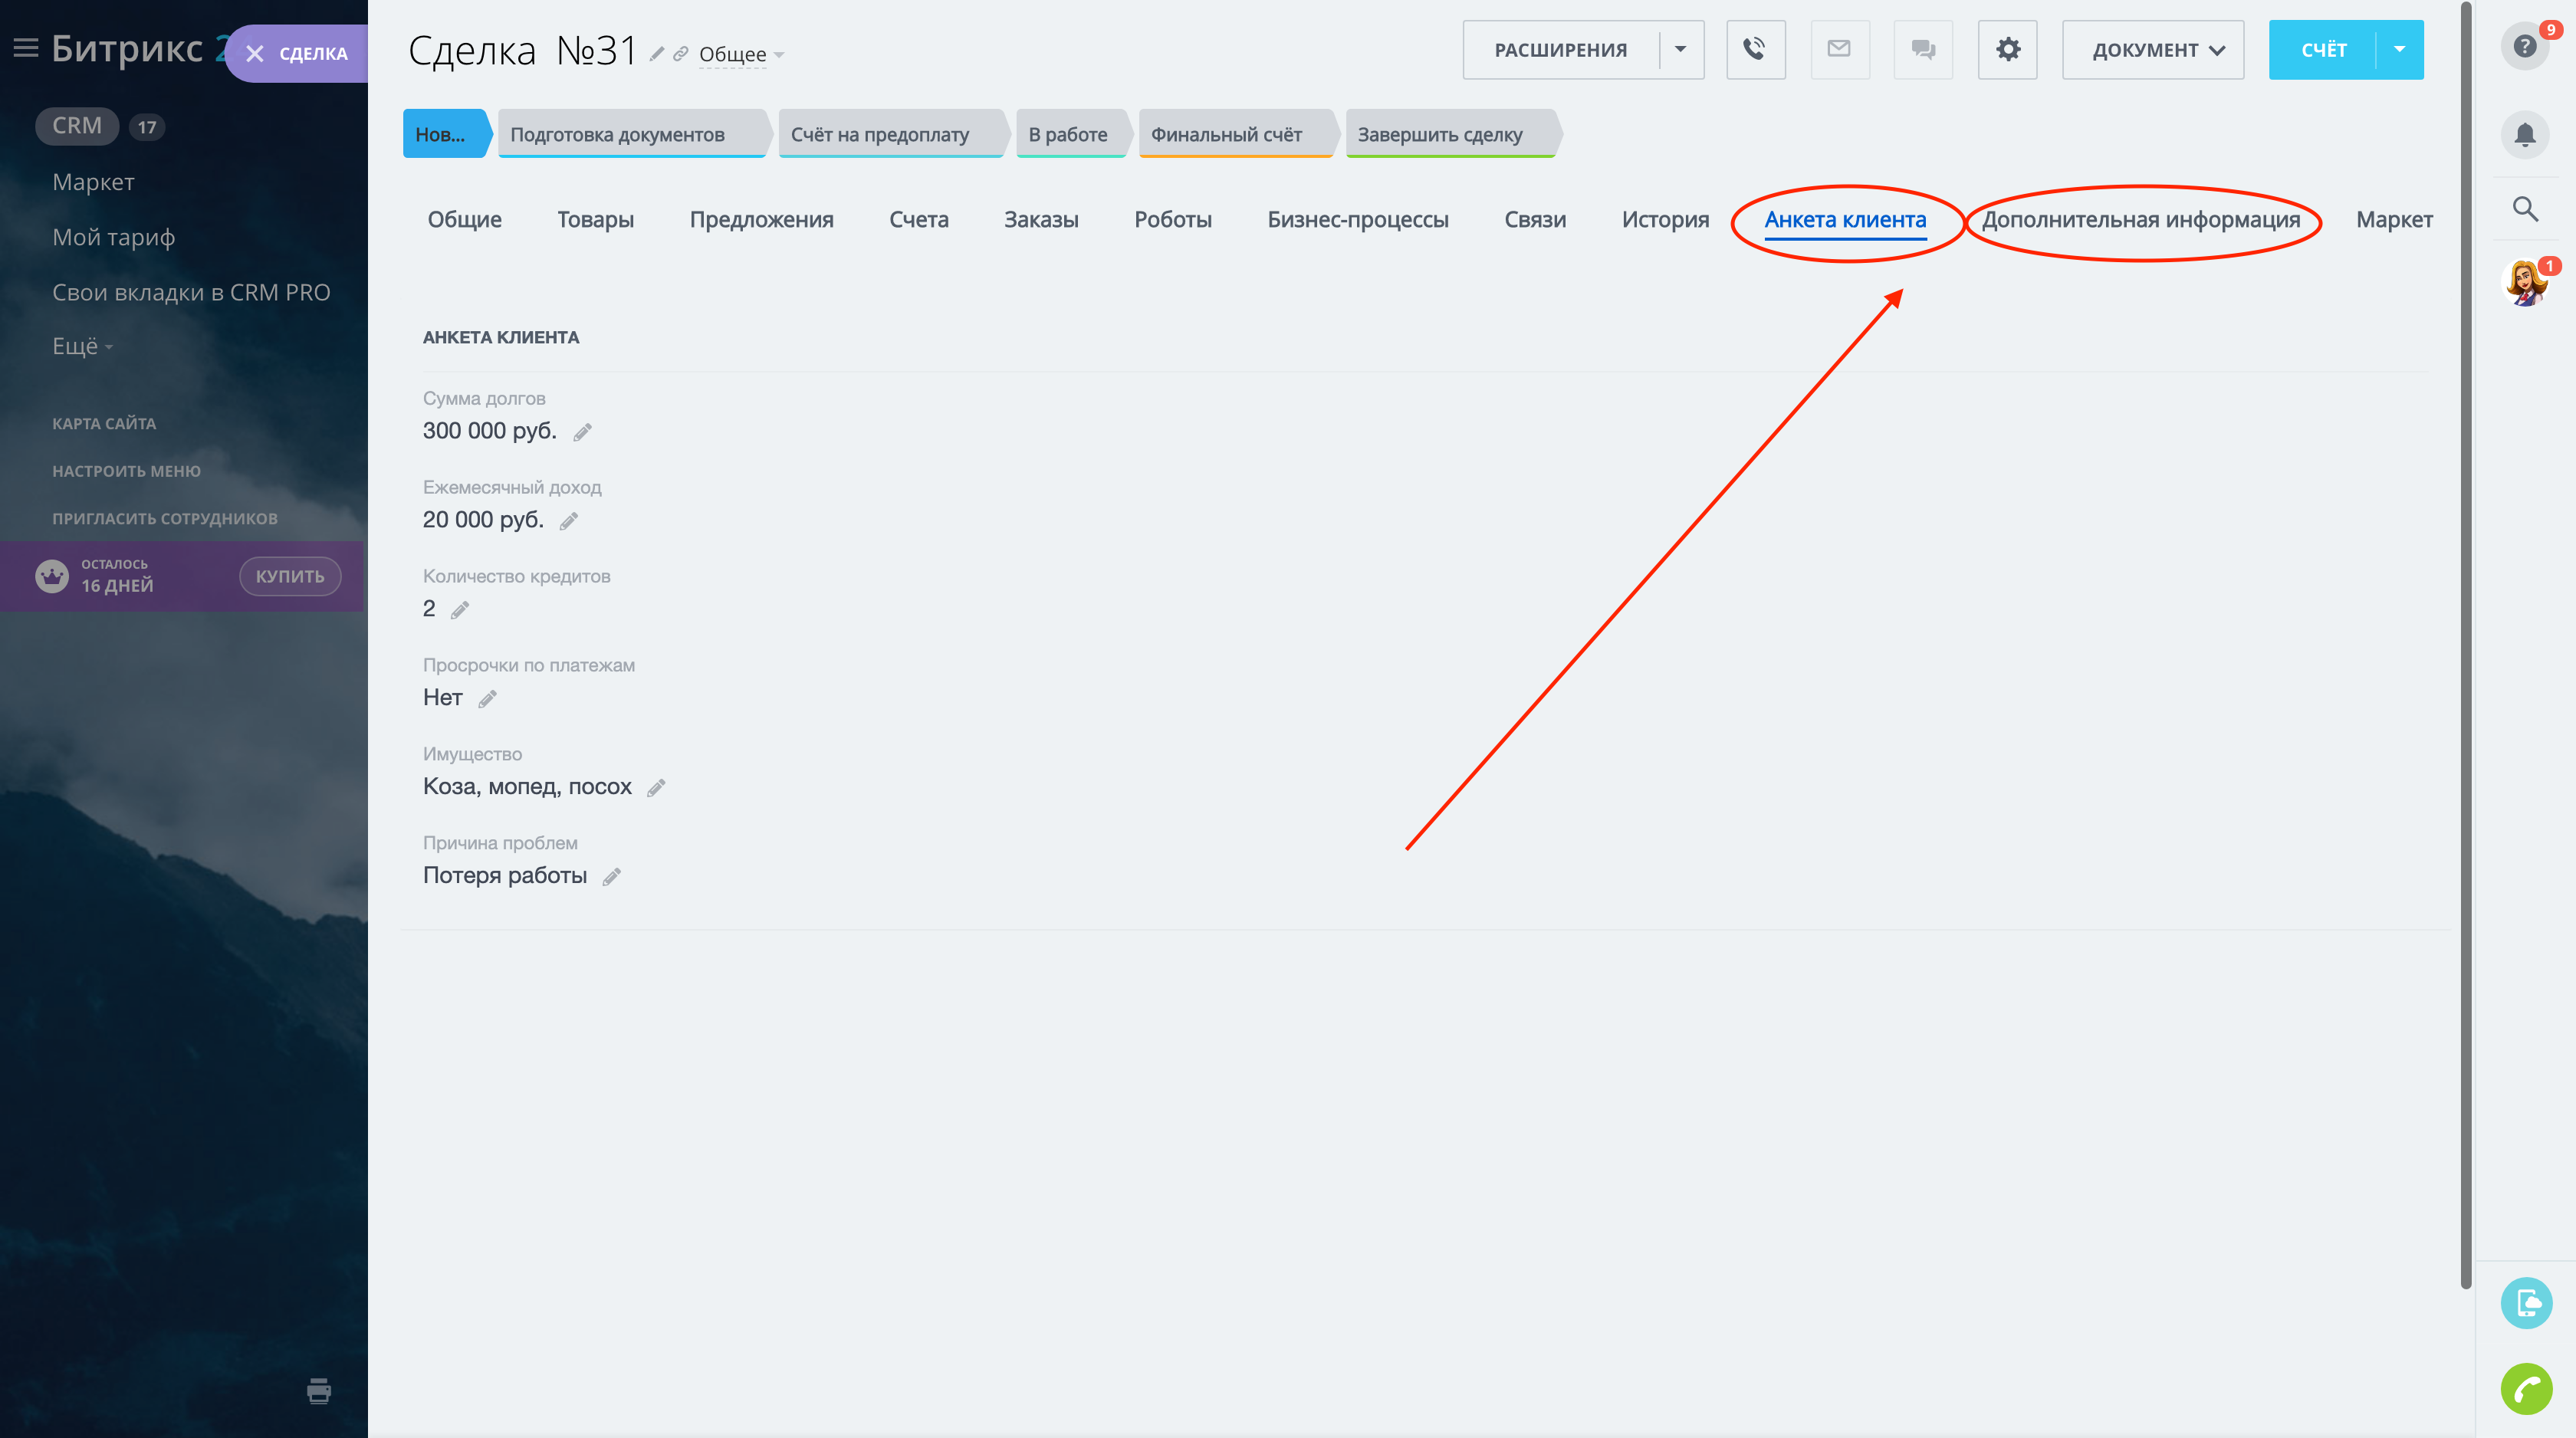Image resolution: width=2576 pixels, height=1438 pixels.
Task: Click the printer icon in the sidebar
Action: 319,1390
